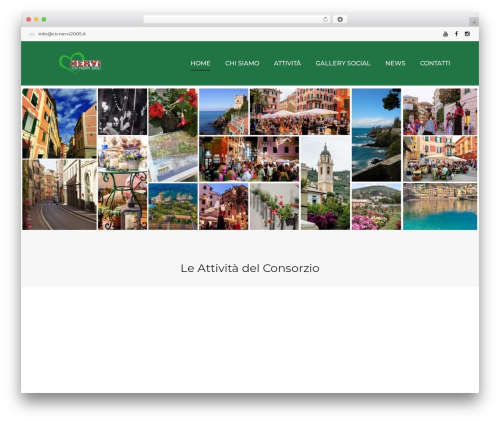Click the info@civnervi2005.it email link
Image resolution: width=500 pixels, height=423 pixels.
point(62,34)
